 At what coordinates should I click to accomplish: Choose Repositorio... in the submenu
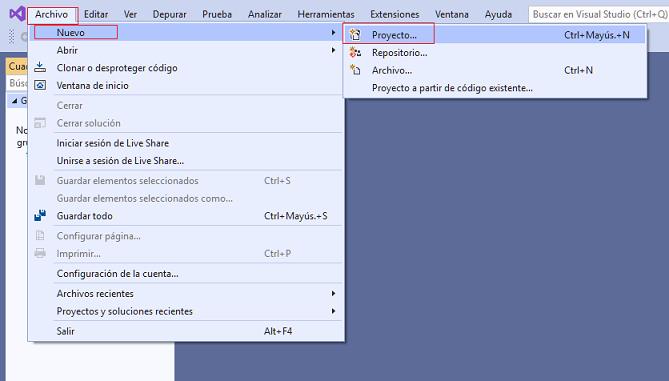(495, 53)
